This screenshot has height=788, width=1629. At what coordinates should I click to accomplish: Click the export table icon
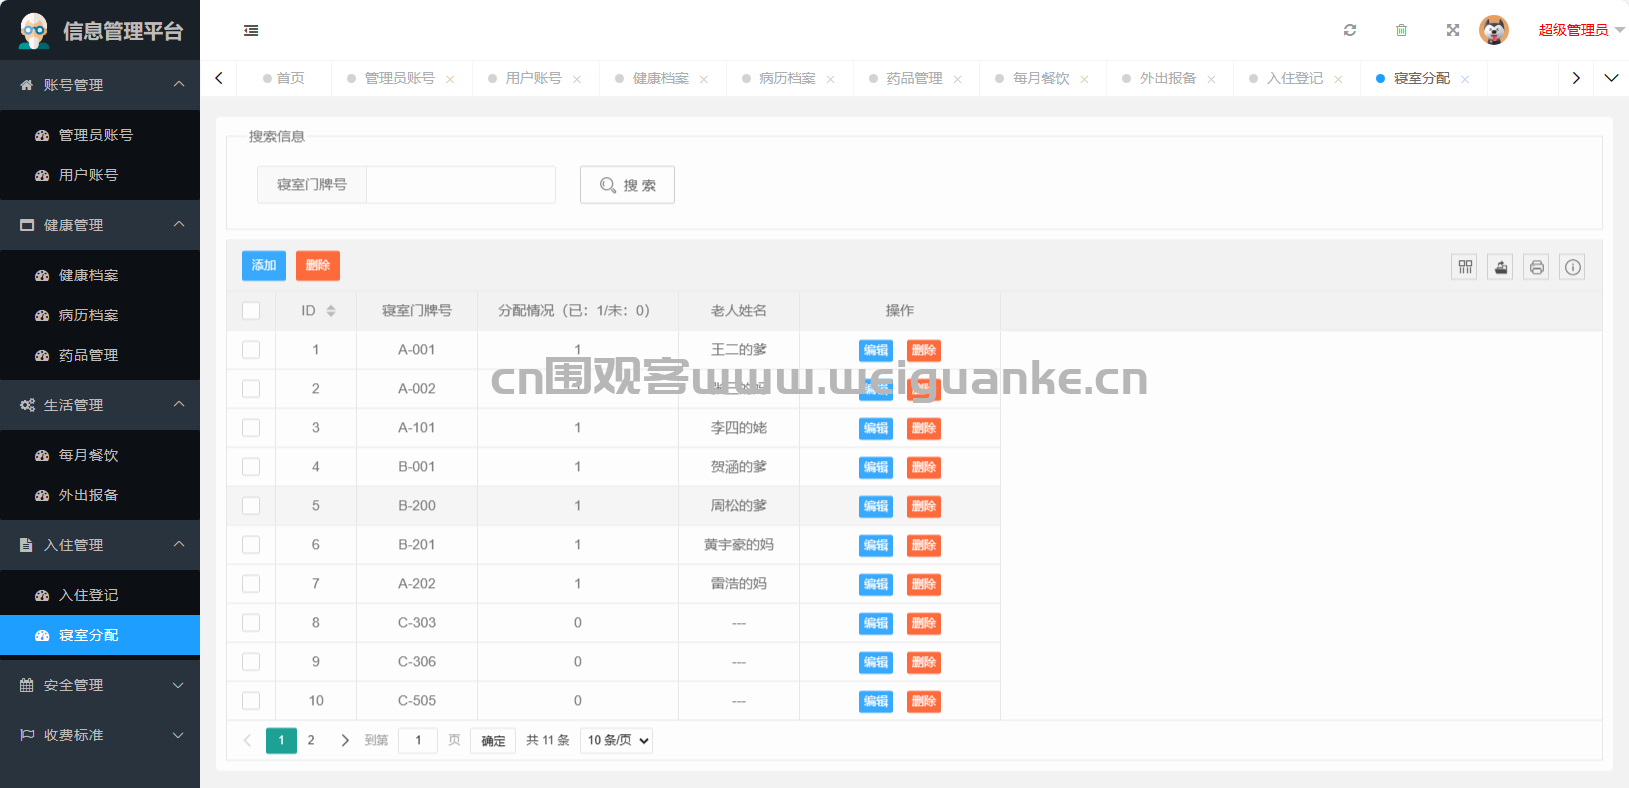[1500, 267]
